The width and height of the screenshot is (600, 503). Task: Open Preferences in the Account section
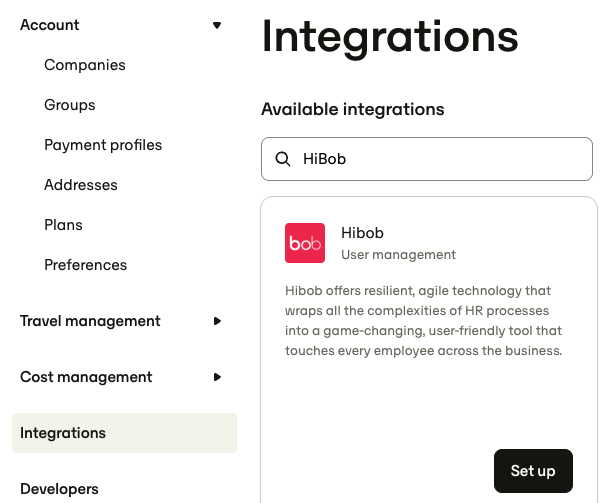(x=85, y=265)
